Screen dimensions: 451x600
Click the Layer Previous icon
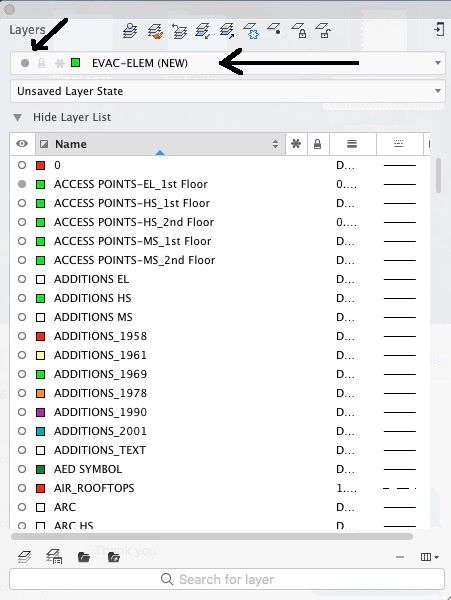(179, 31)
